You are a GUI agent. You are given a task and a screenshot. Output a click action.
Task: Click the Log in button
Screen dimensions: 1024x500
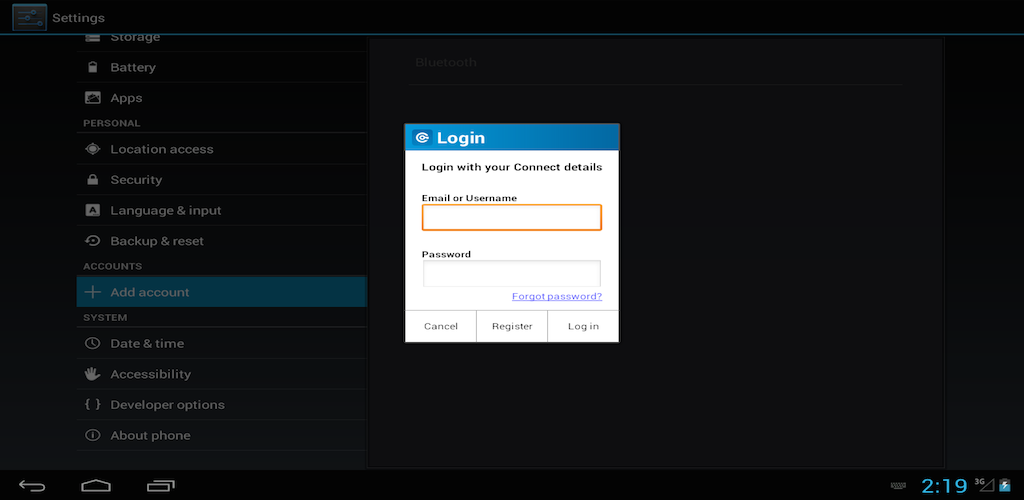point(583,326)
